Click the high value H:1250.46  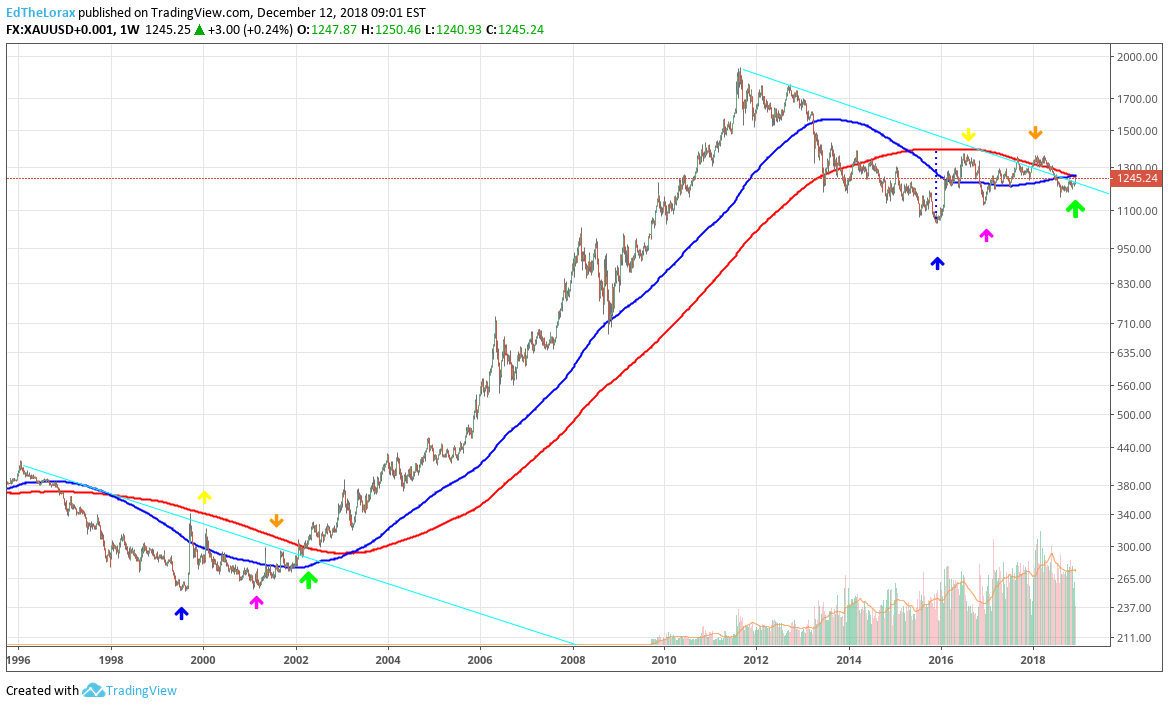click(x=391, y=30)
